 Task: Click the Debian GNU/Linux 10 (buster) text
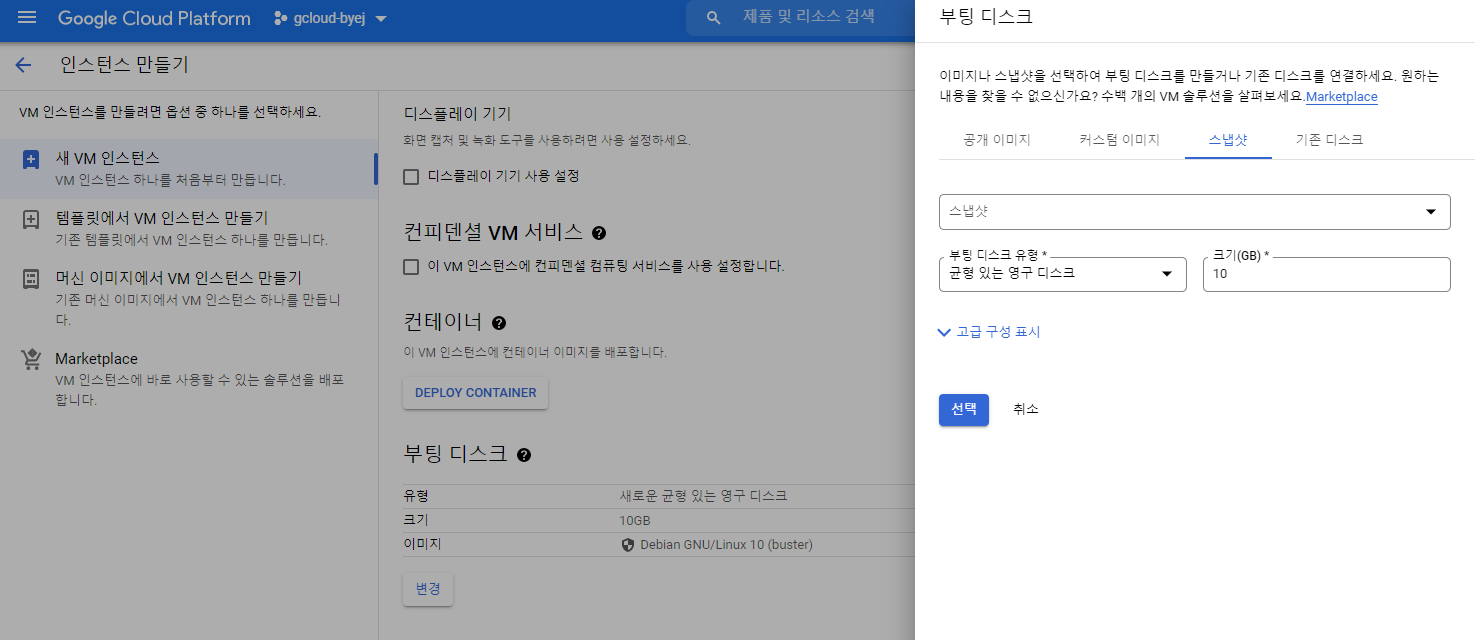pyautogui.click(x=725, y=545)
